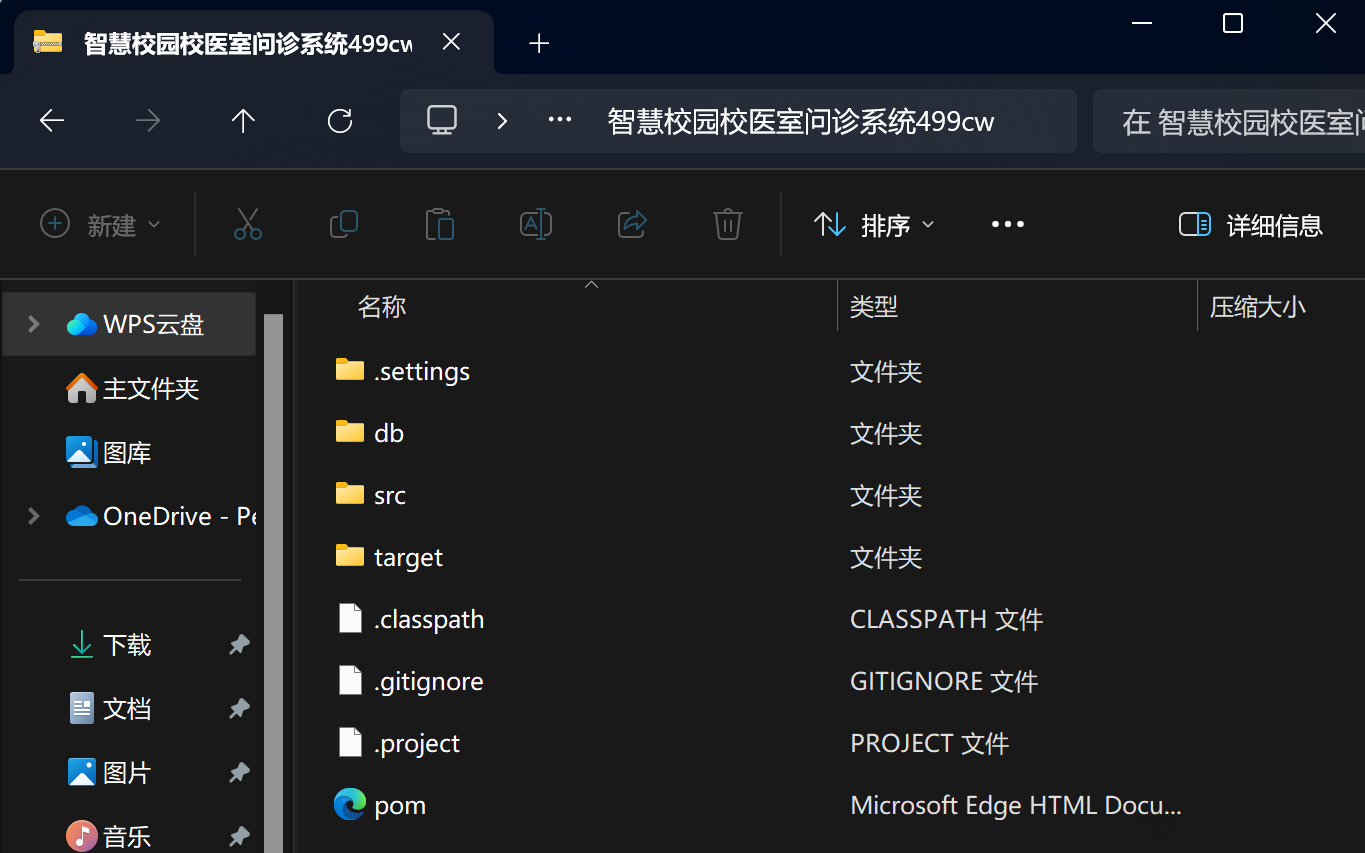Refresh the current folder view

tap(340, 122)
